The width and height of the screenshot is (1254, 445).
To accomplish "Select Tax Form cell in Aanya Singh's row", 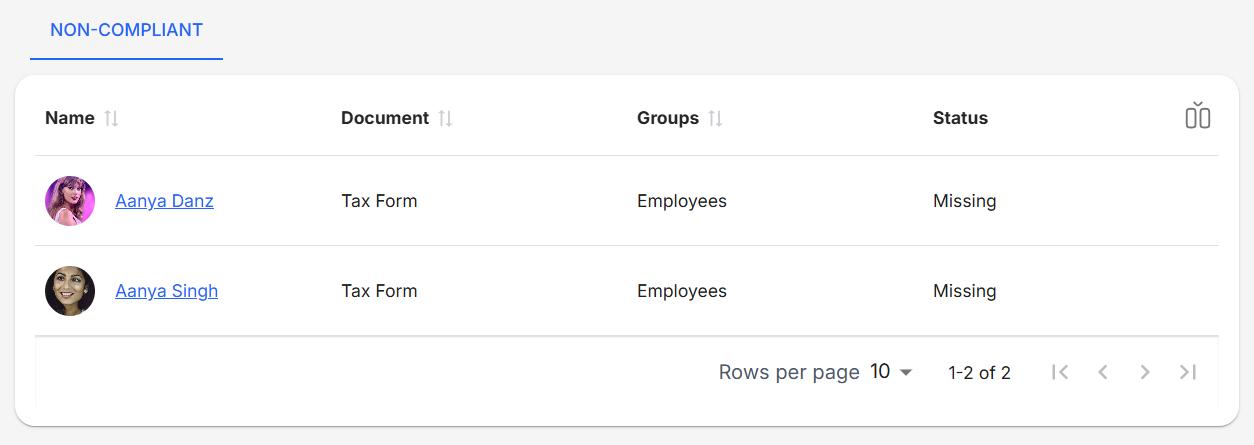I will 379,291.
